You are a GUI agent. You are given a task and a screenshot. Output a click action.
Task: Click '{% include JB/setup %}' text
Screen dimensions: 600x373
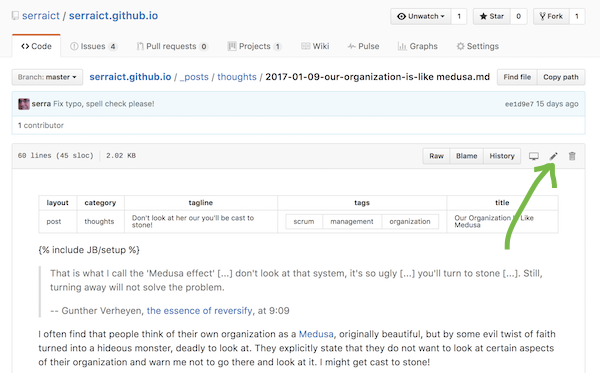(89, 250)
